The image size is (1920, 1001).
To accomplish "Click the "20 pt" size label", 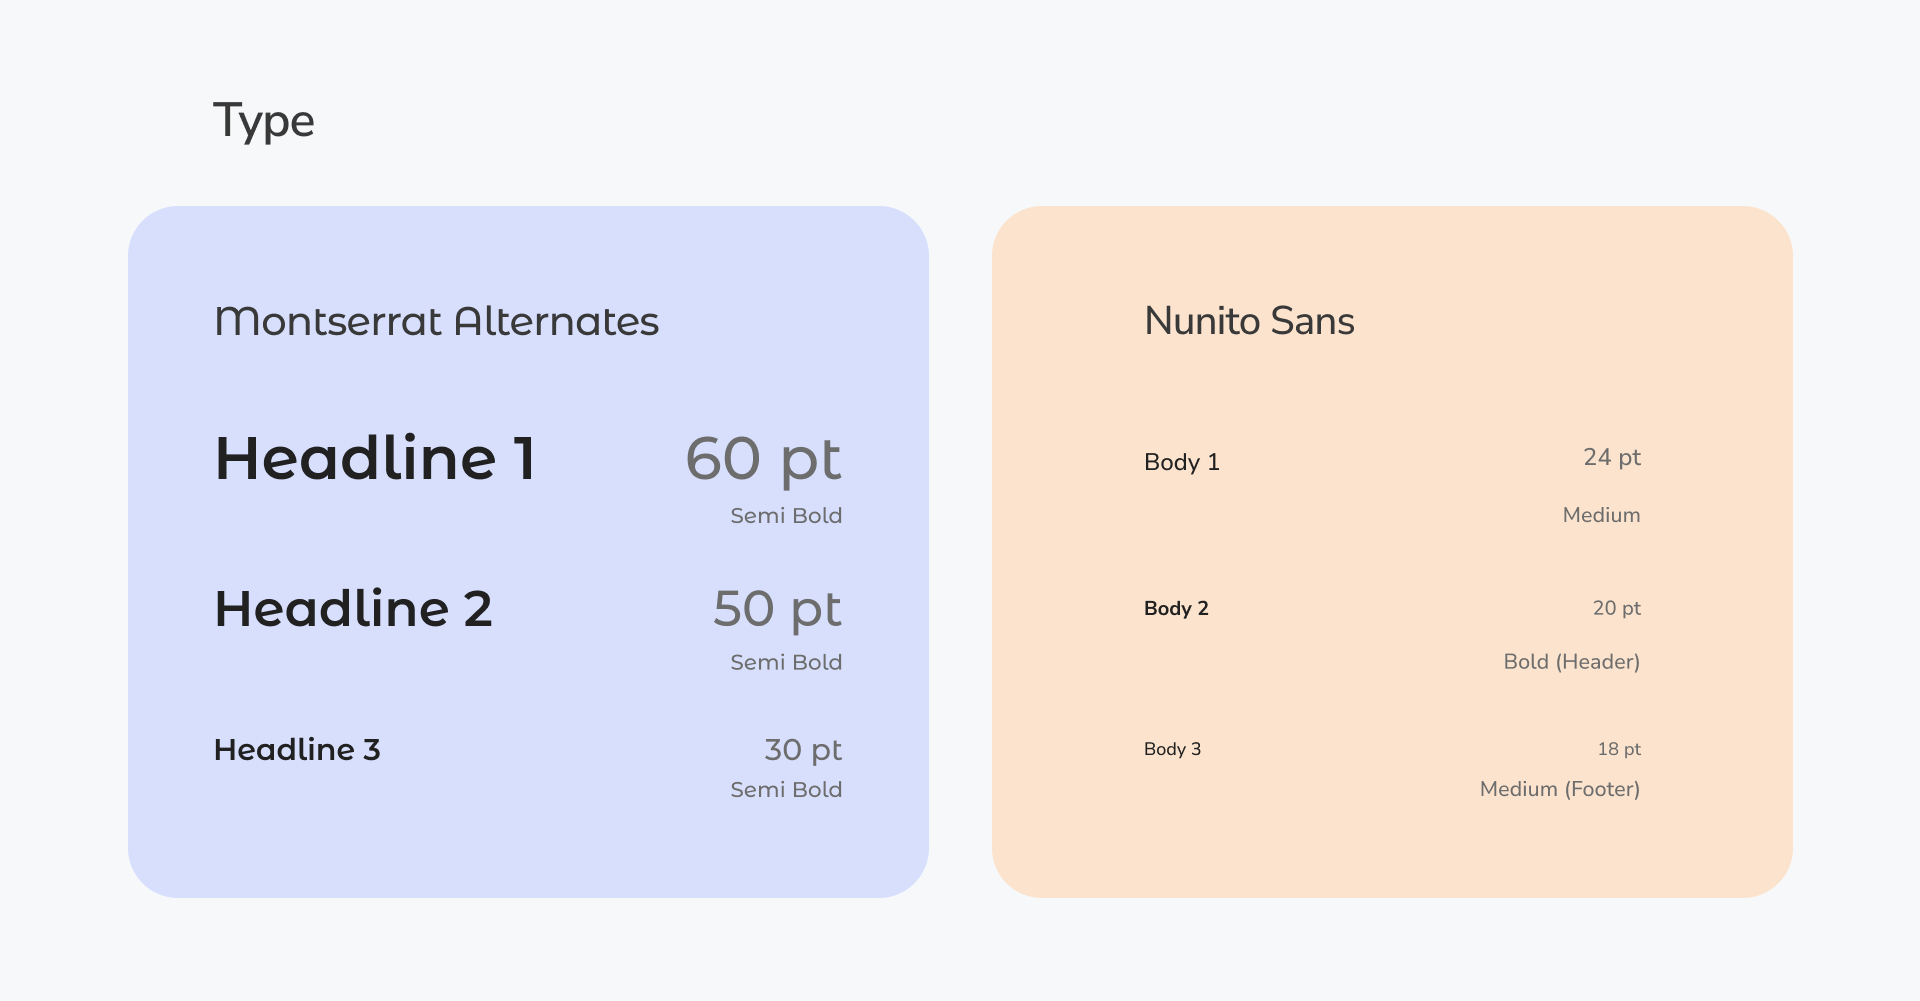I will (1616, 608).
